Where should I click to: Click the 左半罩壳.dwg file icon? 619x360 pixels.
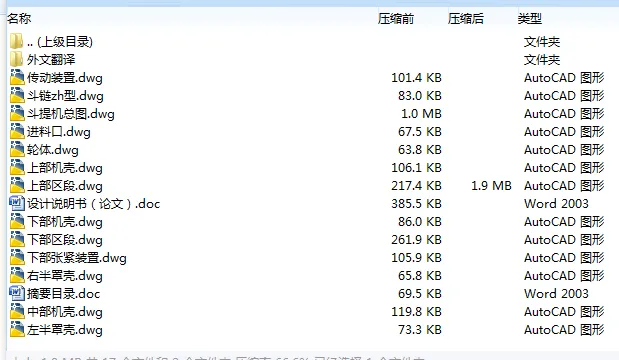pyautogui.click(x=17, y=330)
